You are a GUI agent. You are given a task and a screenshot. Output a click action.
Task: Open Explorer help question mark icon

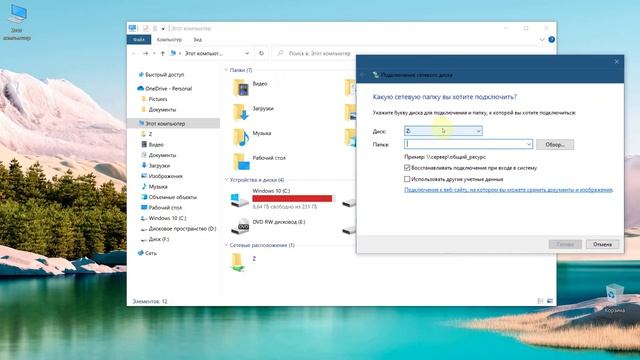click(x=551, y=40)
